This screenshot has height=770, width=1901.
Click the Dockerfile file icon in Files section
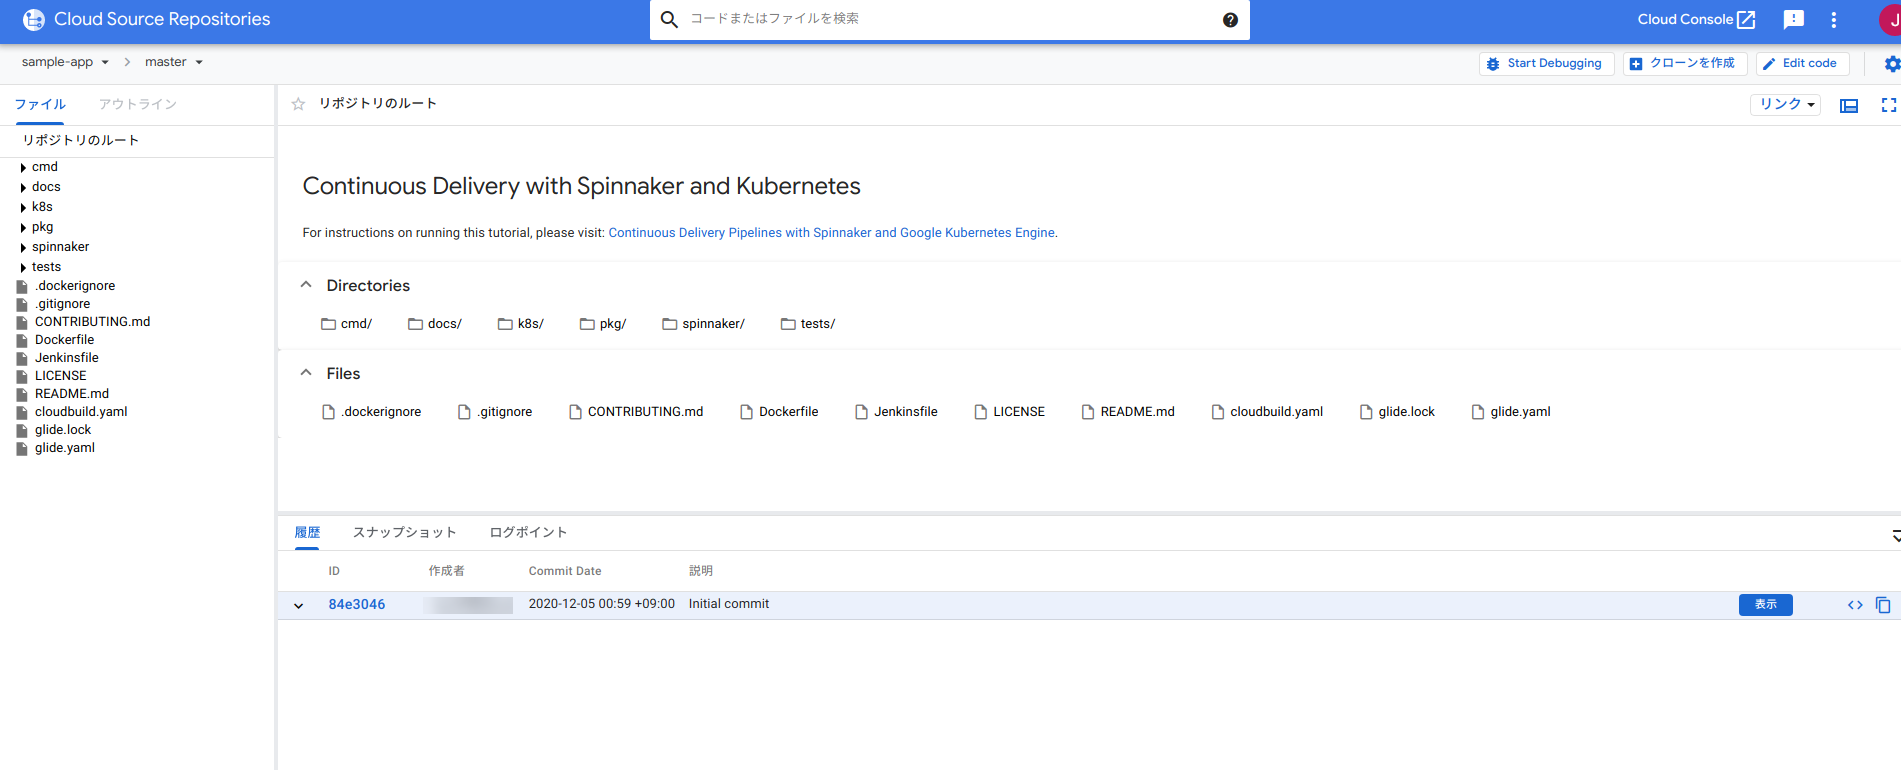click(746, 412)
